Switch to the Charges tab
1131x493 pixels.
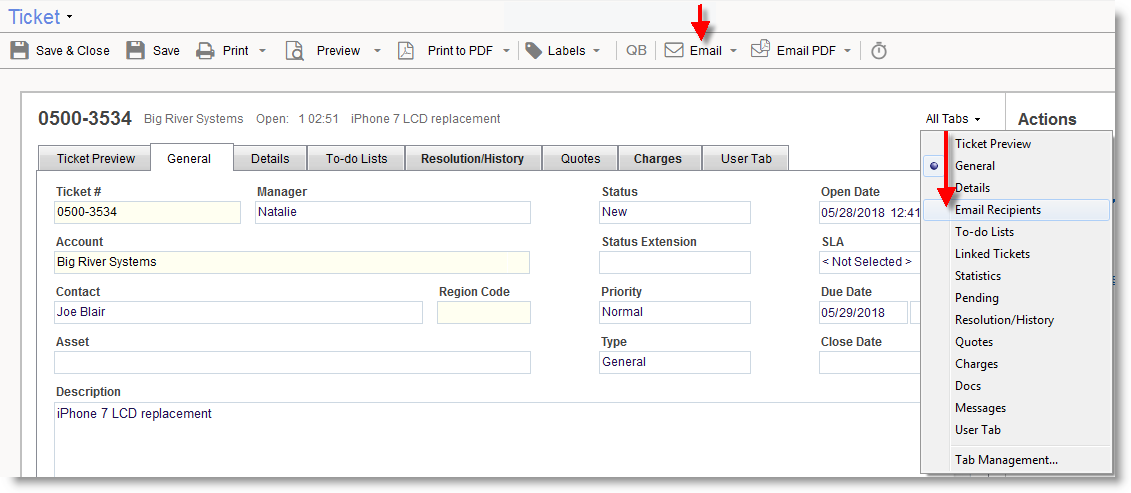pyautogui.click(x=657, y=158)
